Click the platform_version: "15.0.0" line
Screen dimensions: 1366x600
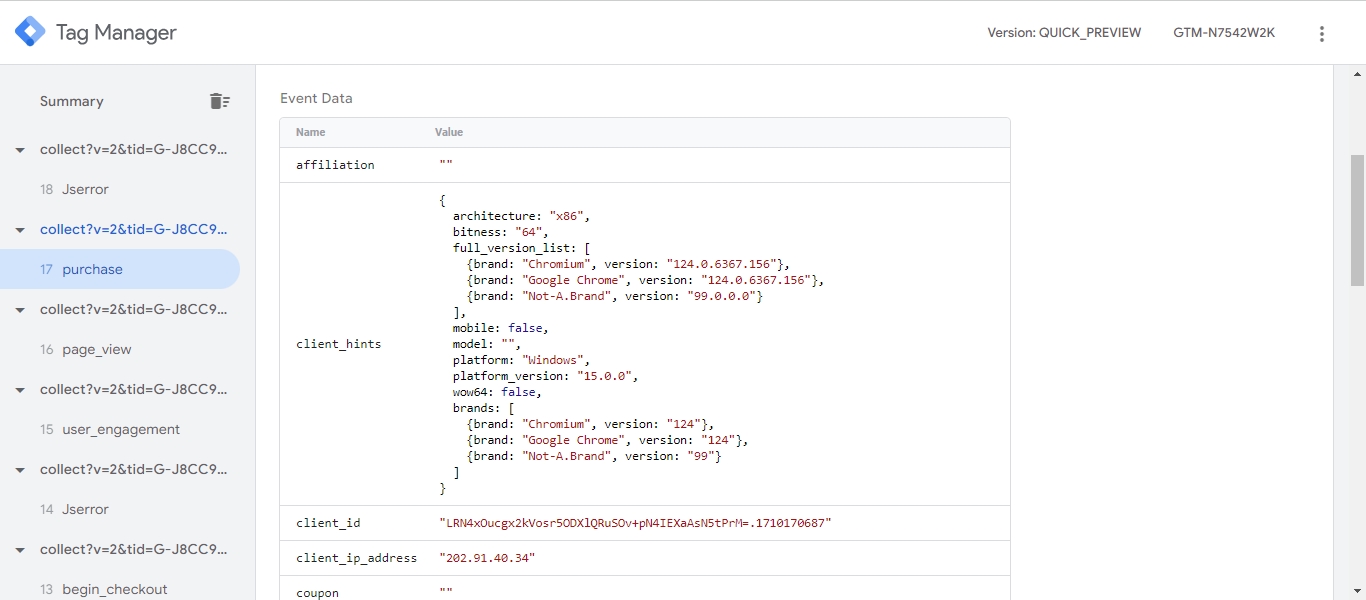(545, 376)
